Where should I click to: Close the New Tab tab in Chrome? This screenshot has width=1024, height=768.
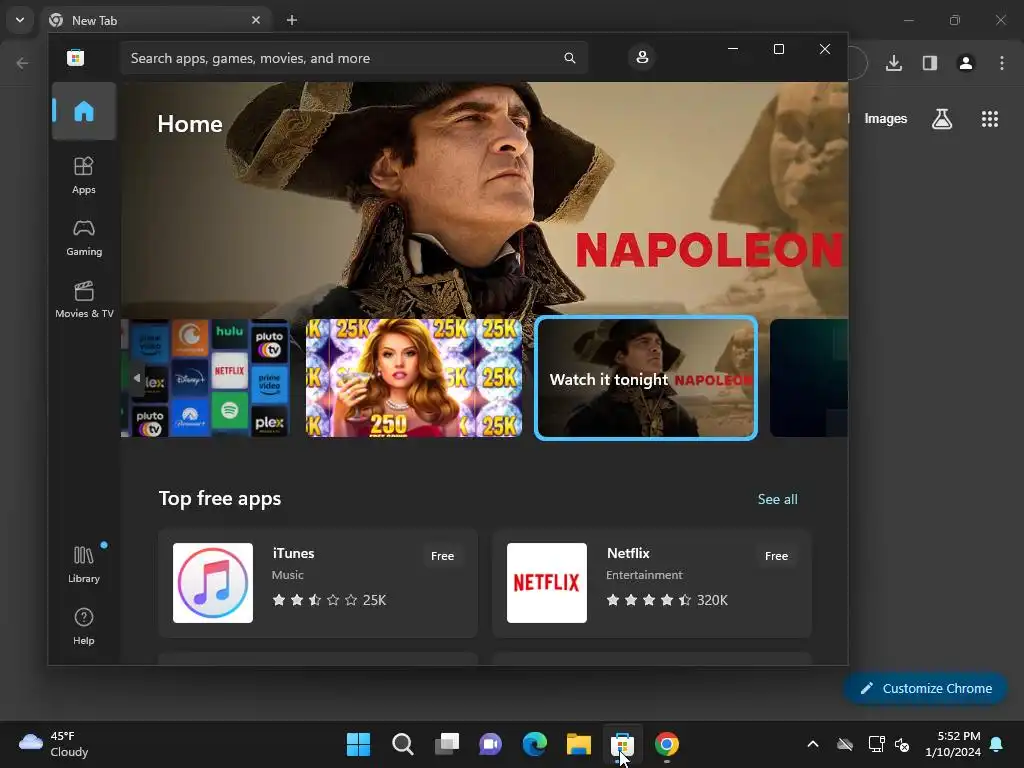click(x=256, y=20)
